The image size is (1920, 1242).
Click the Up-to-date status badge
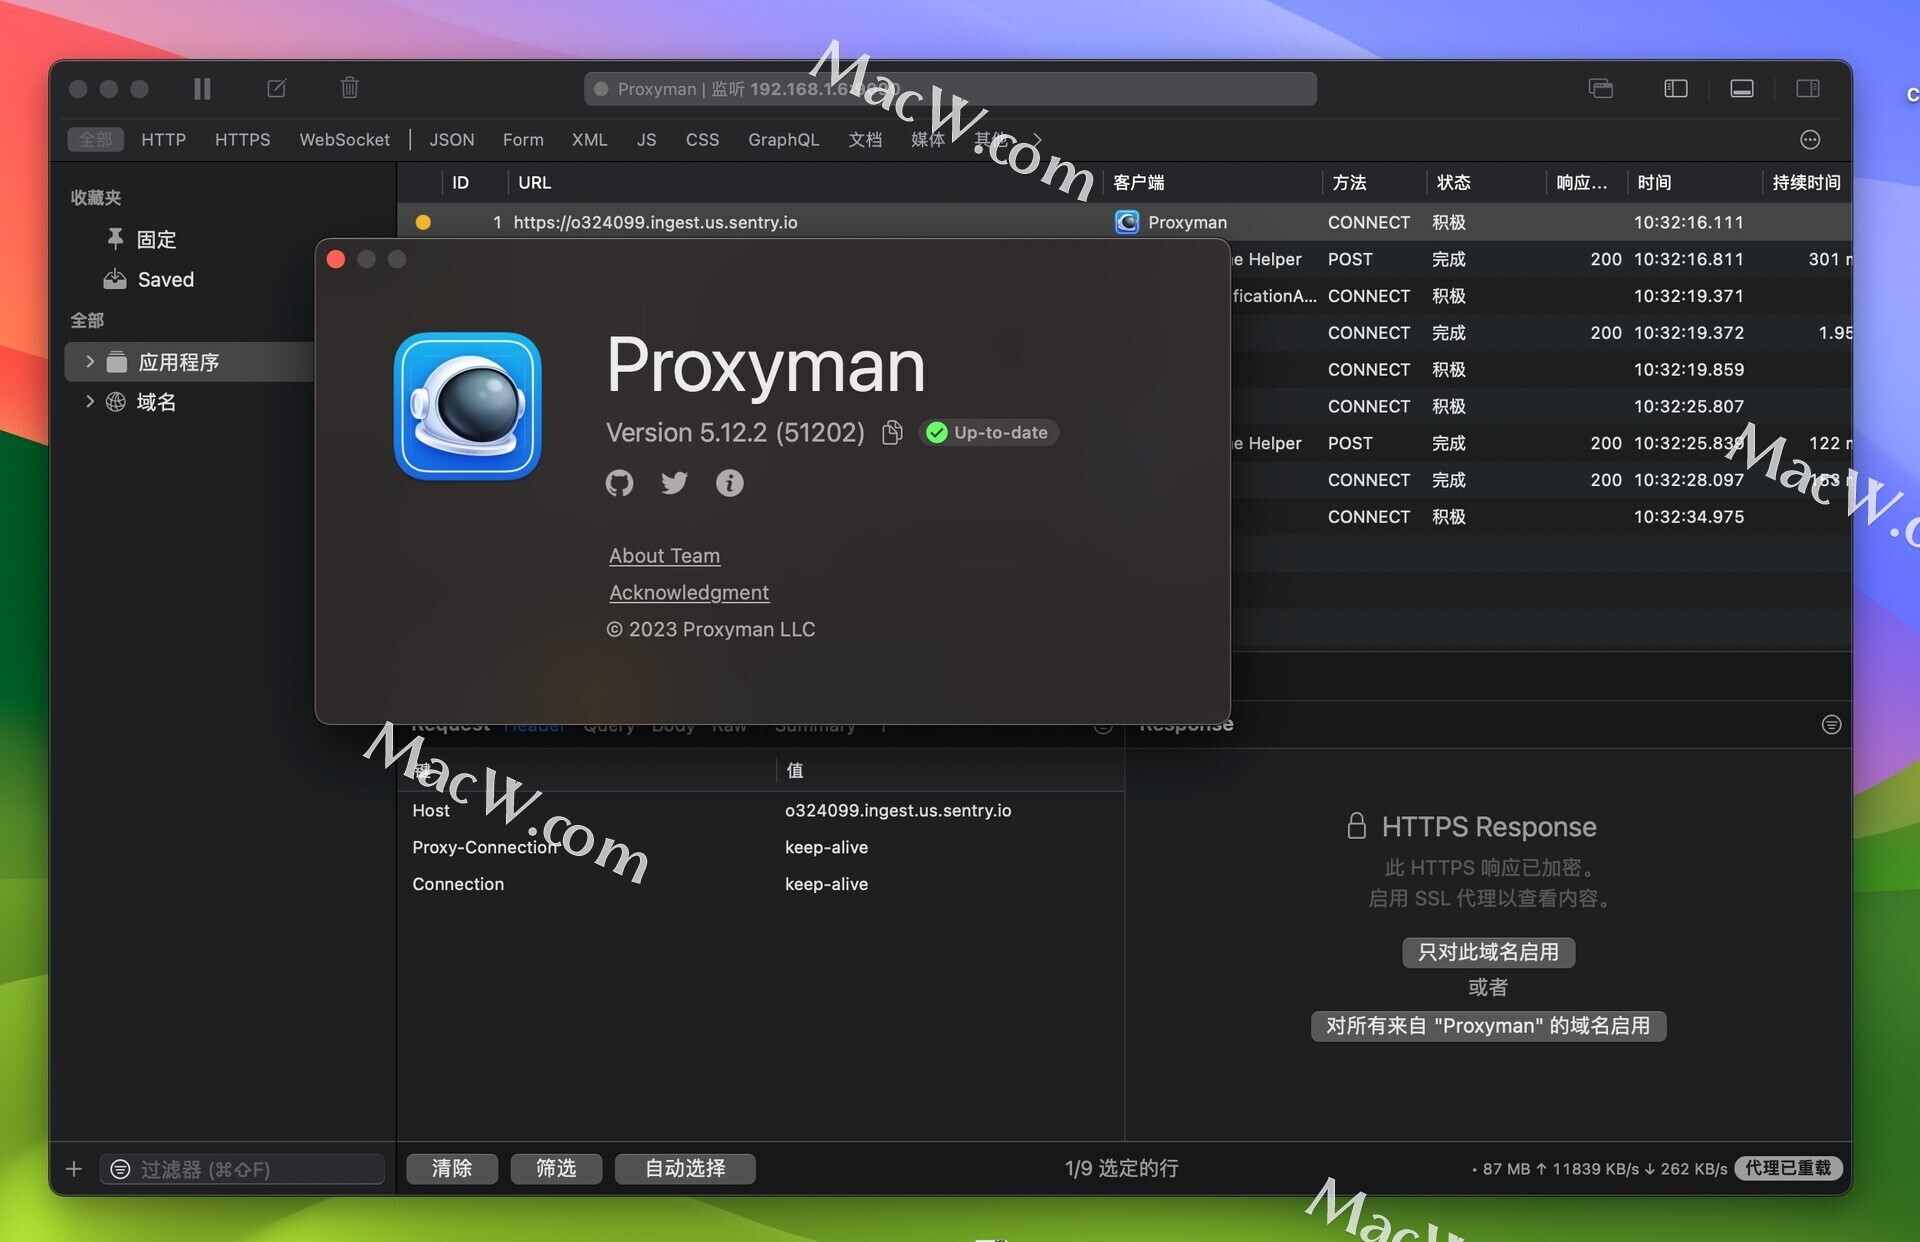tap(988, 432)
